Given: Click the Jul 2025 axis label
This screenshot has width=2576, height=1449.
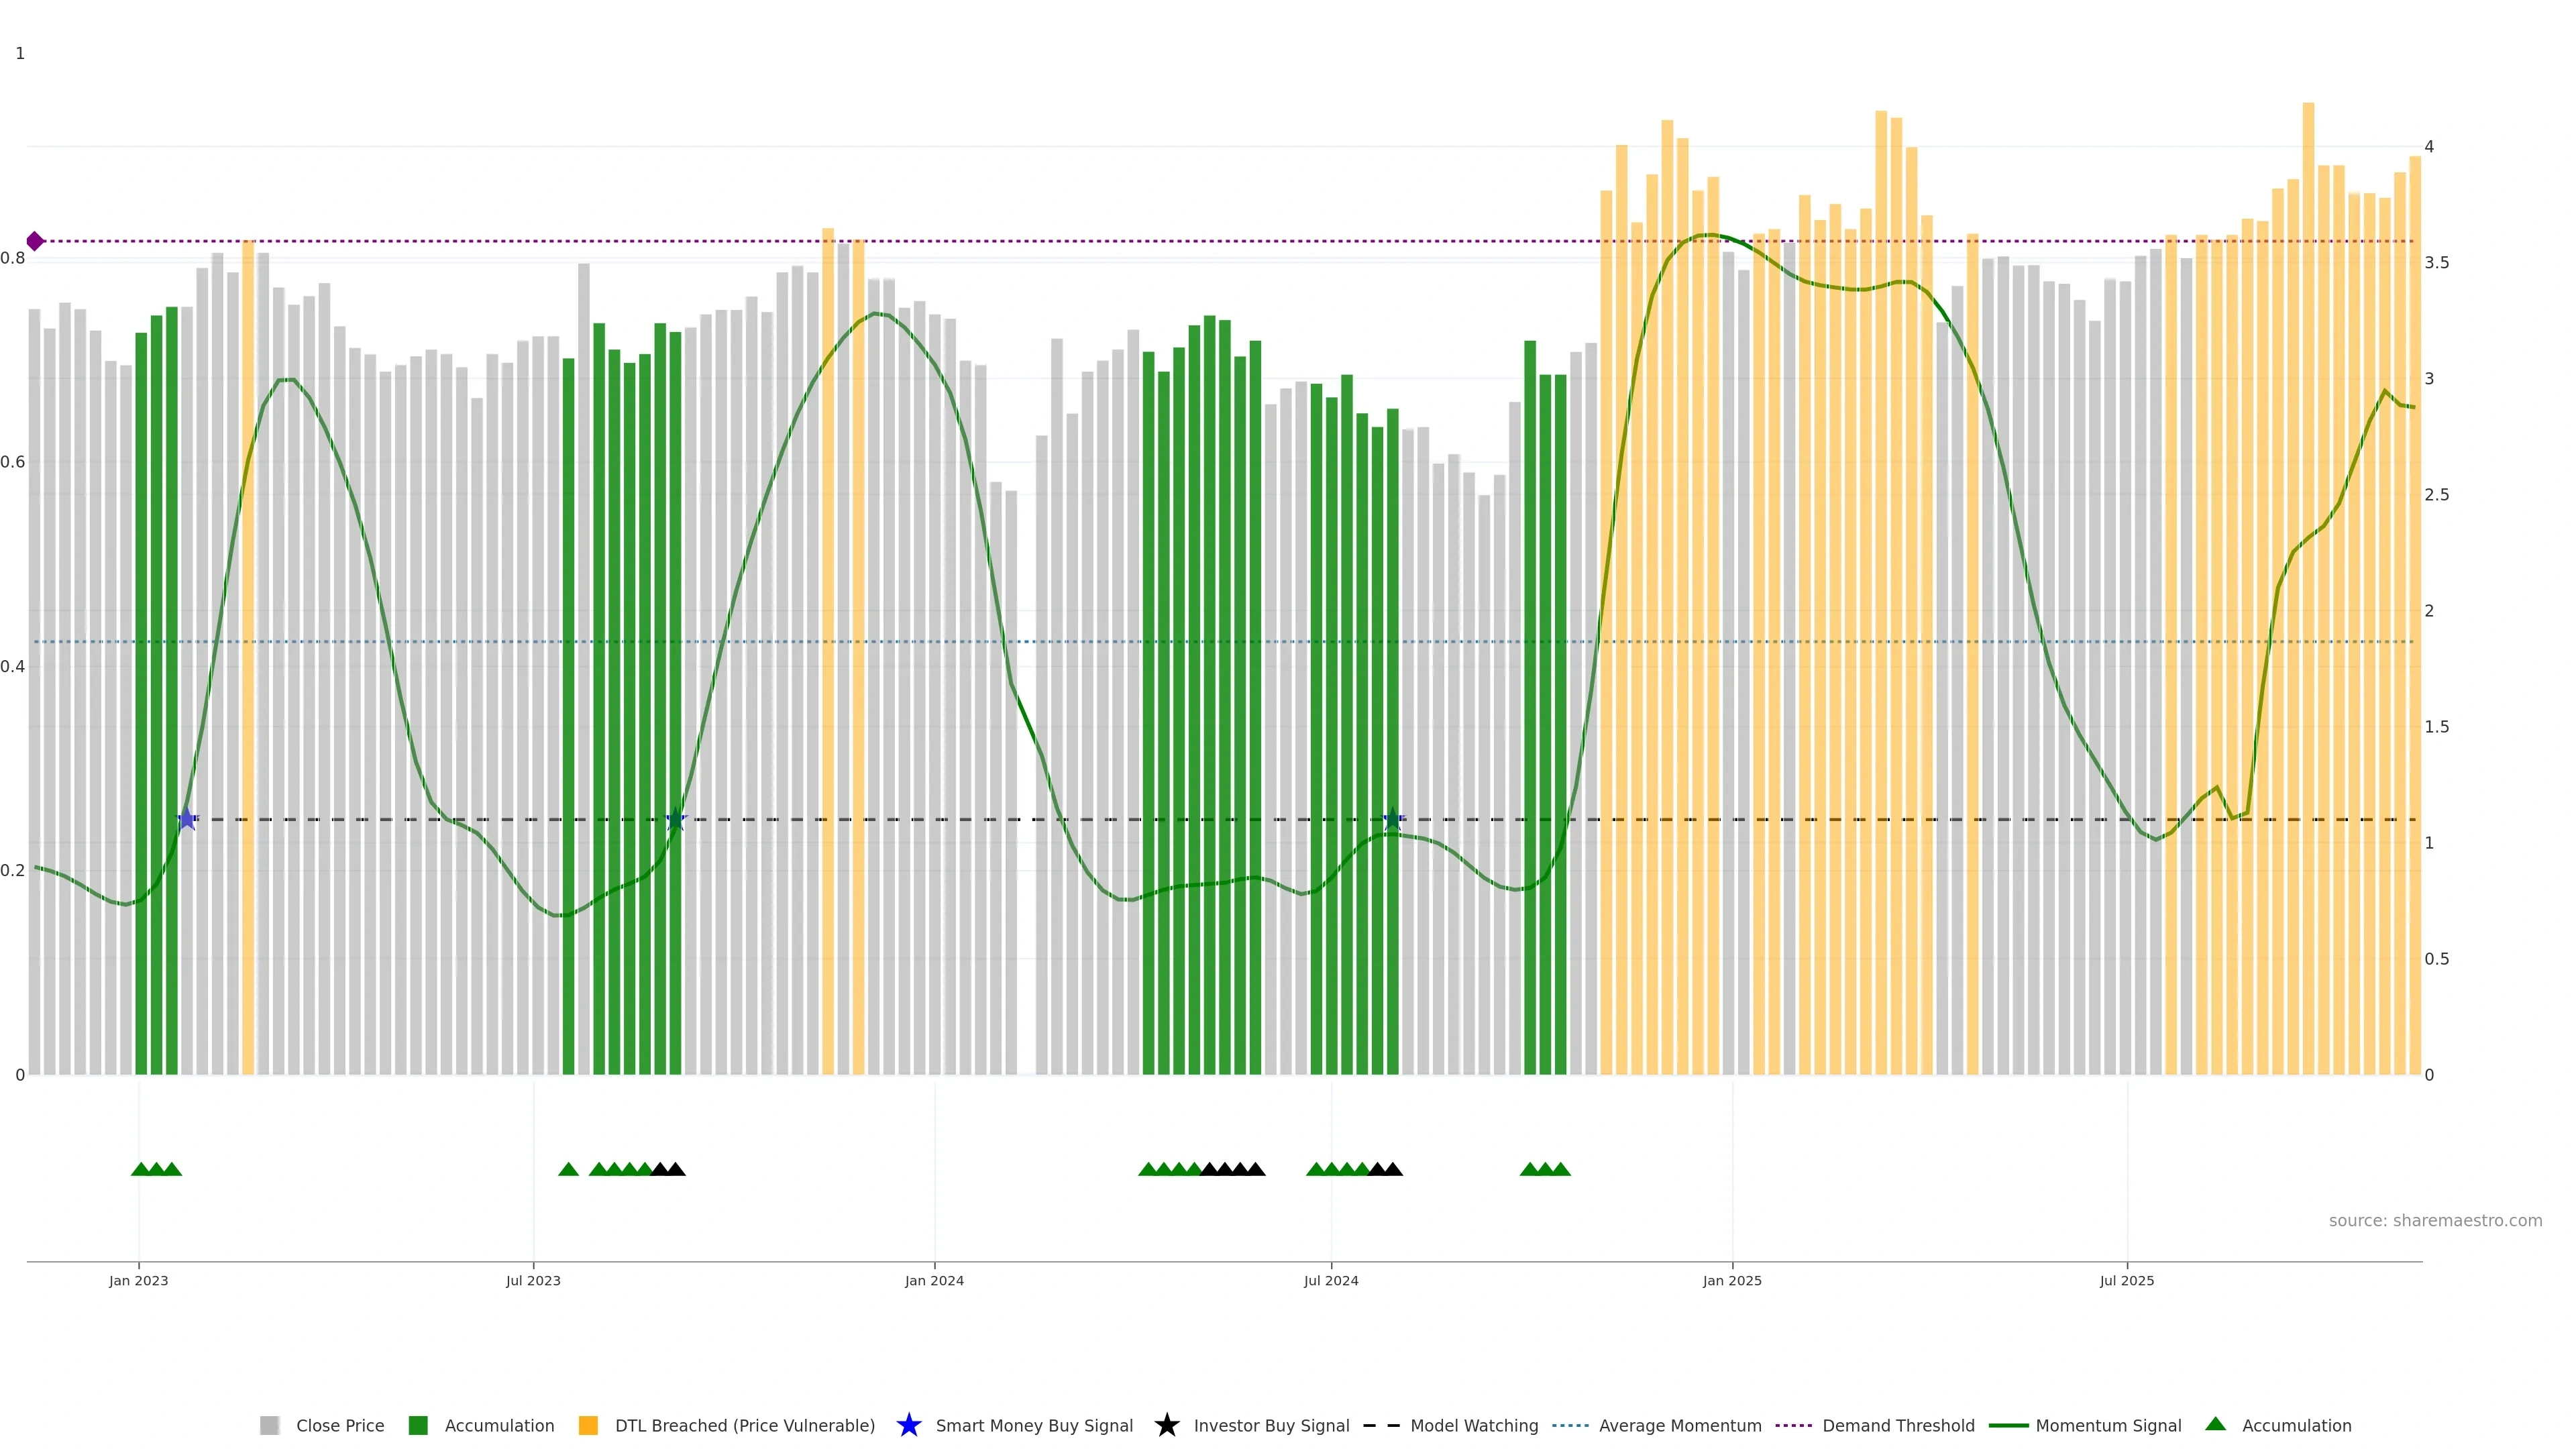Looking at the screenshot, I should pos(2126,1280).
